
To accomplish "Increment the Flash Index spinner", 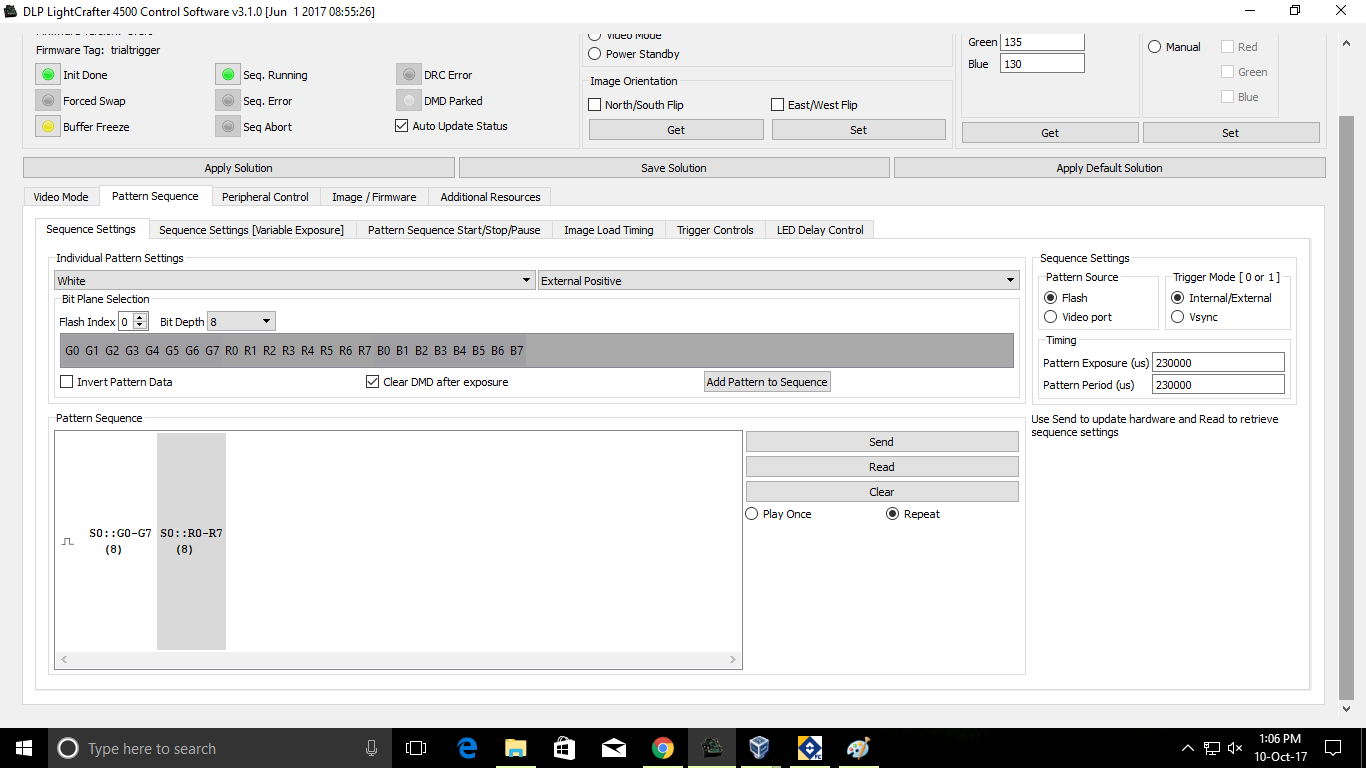I will click(x=141, y=317).
